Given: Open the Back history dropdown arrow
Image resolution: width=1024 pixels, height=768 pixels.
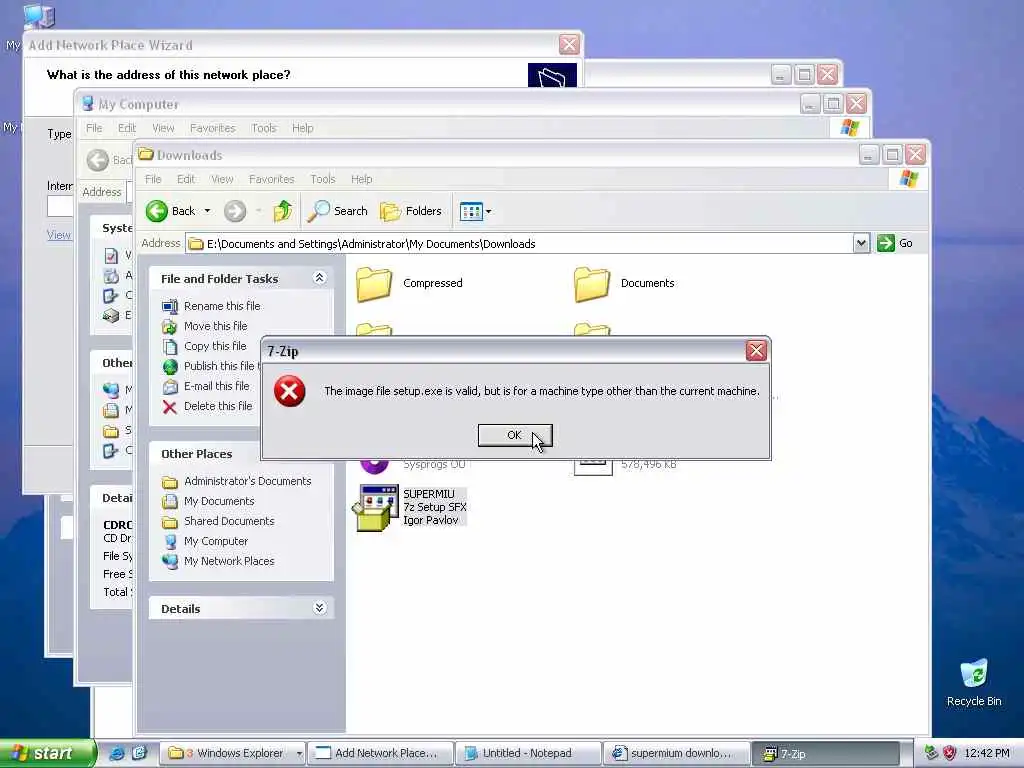Looking at the screenshot, I should coord(207,211).
